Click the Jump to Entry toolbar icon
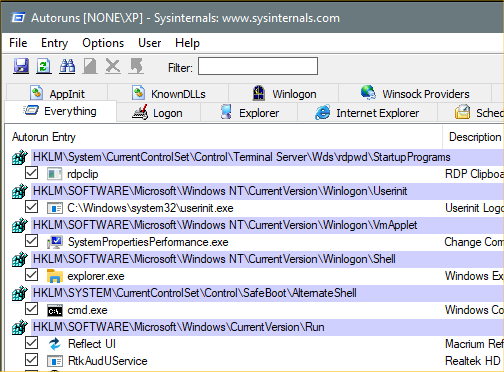This screenshot has width=504, height=372. [136, 66]
